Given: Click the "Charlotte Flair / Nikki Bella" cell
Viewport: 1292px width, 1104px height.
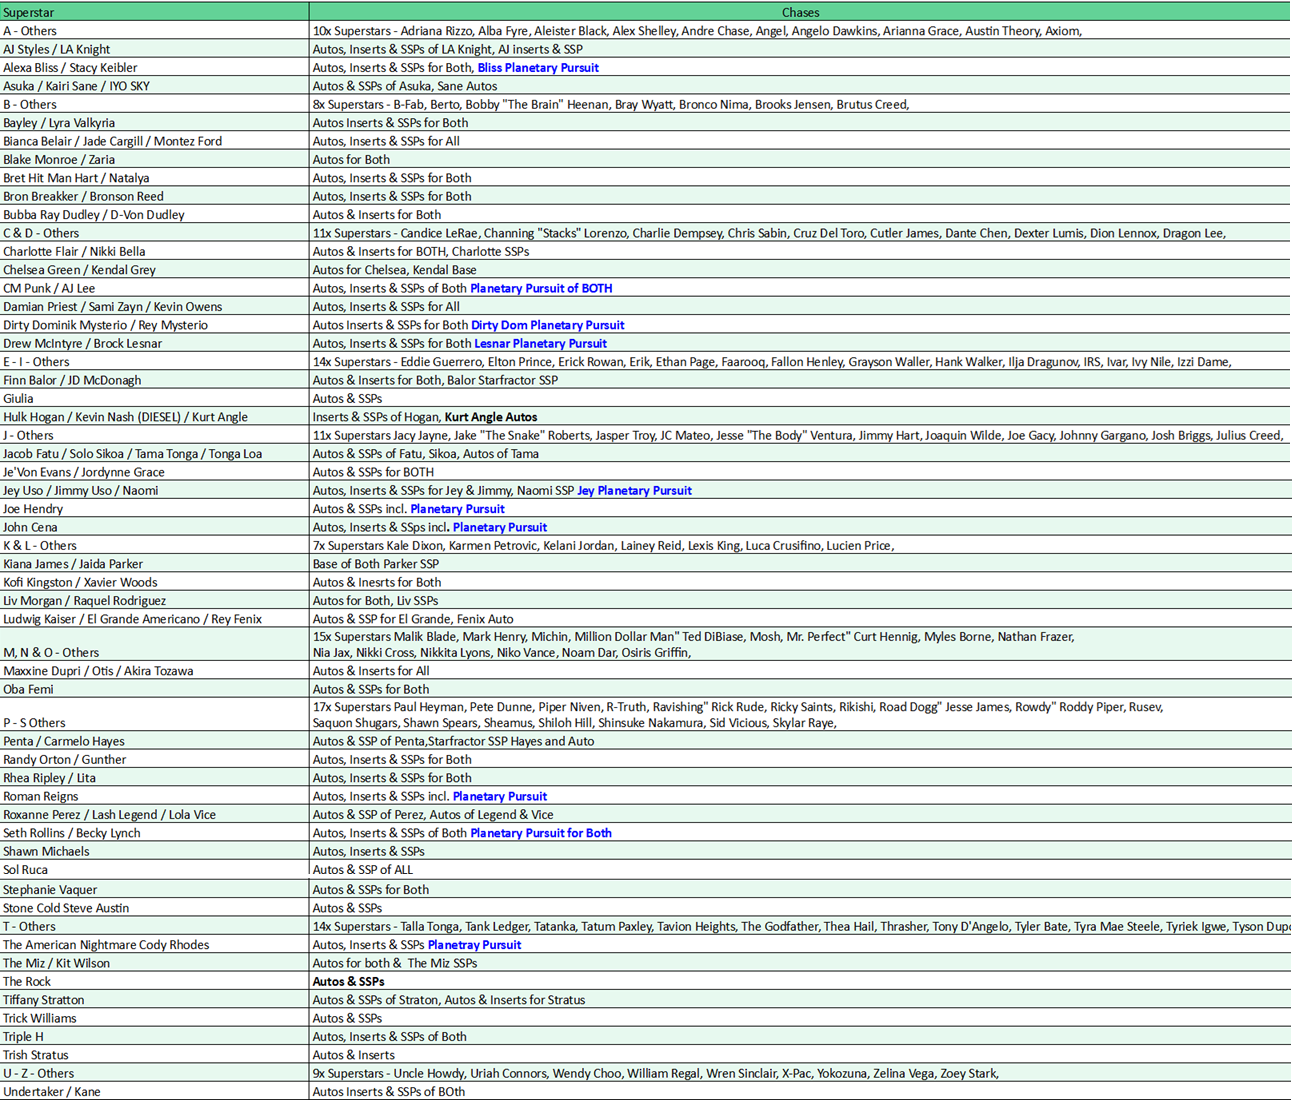Looking at the screenshot, I should pyautogui.click(x=154, y=251).
